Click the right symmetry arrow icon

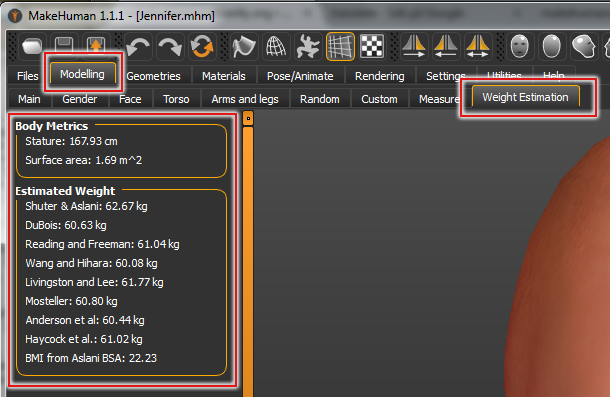[414, 47]
